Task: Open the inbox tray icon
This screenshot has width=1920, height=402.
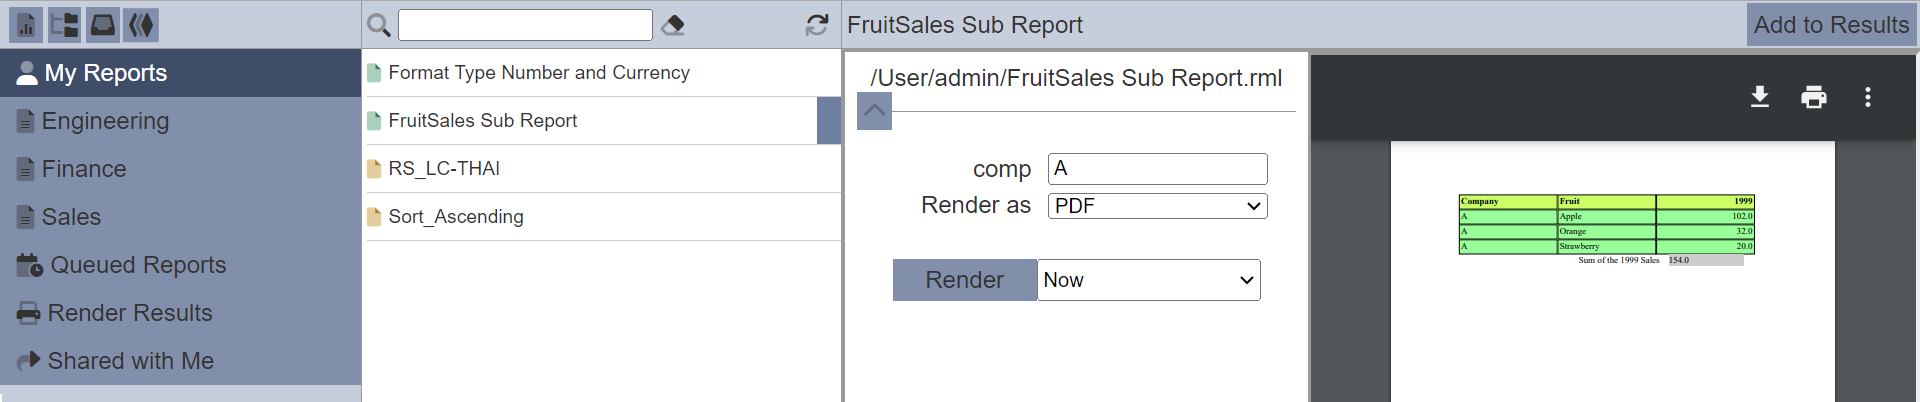Action: tap(103, 25)
